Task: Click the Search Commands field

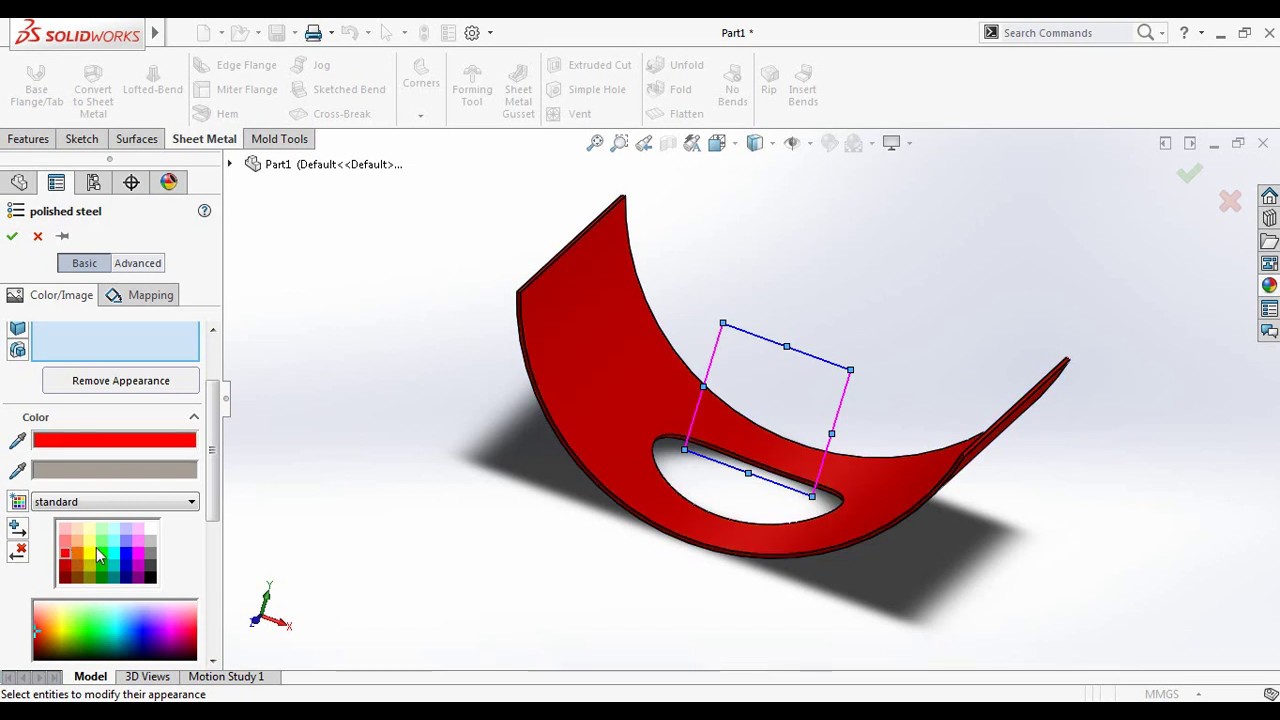Action: coord(1067,33)
